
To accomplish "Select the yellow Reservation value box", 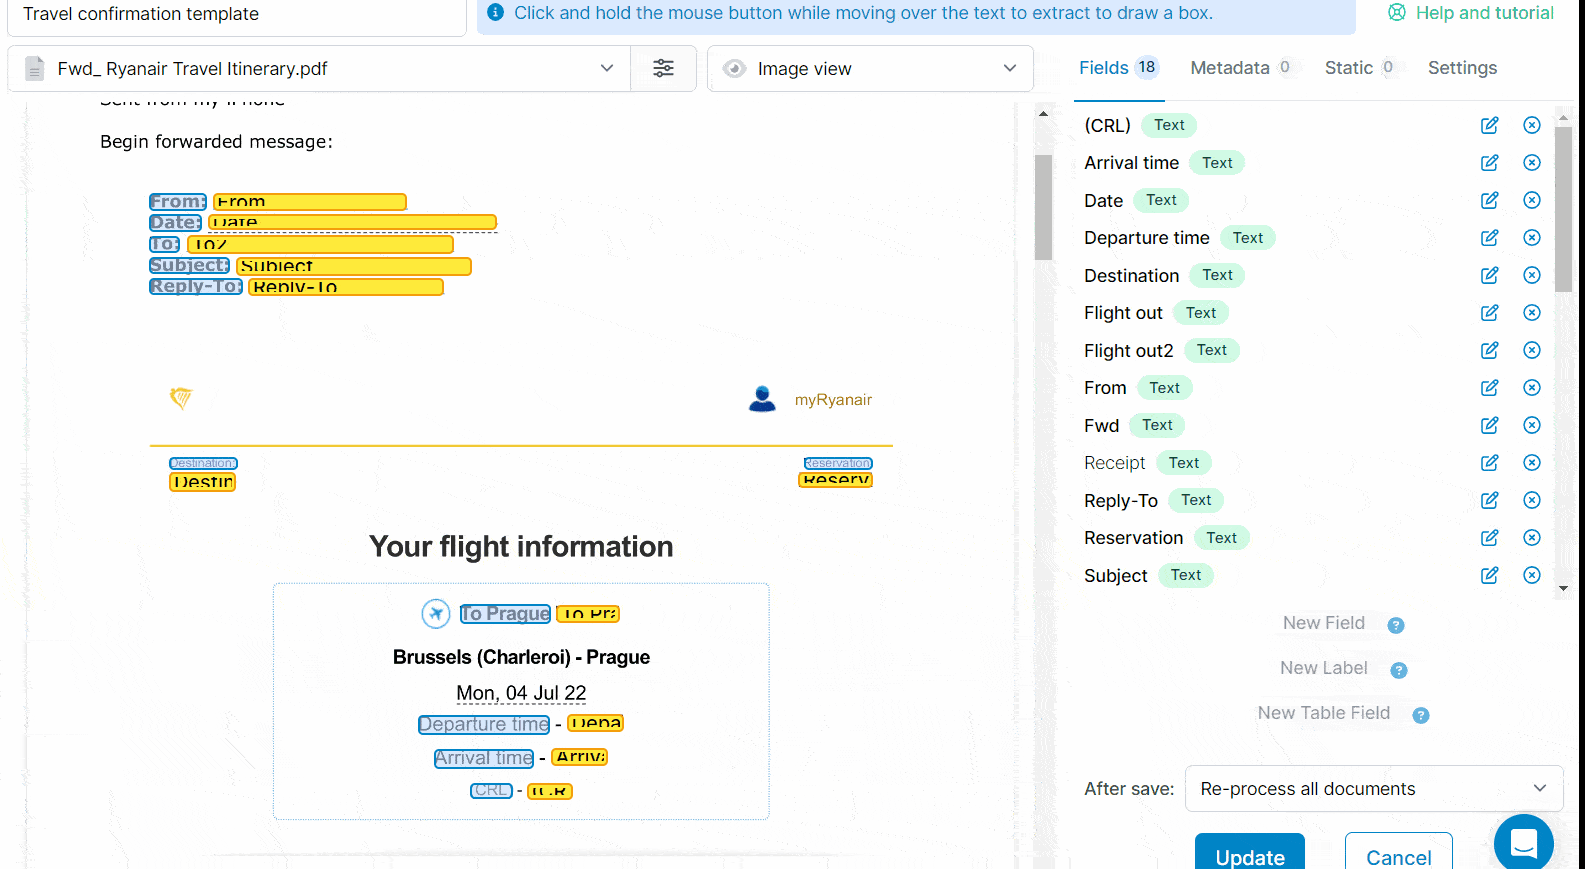I will (836, 480).
